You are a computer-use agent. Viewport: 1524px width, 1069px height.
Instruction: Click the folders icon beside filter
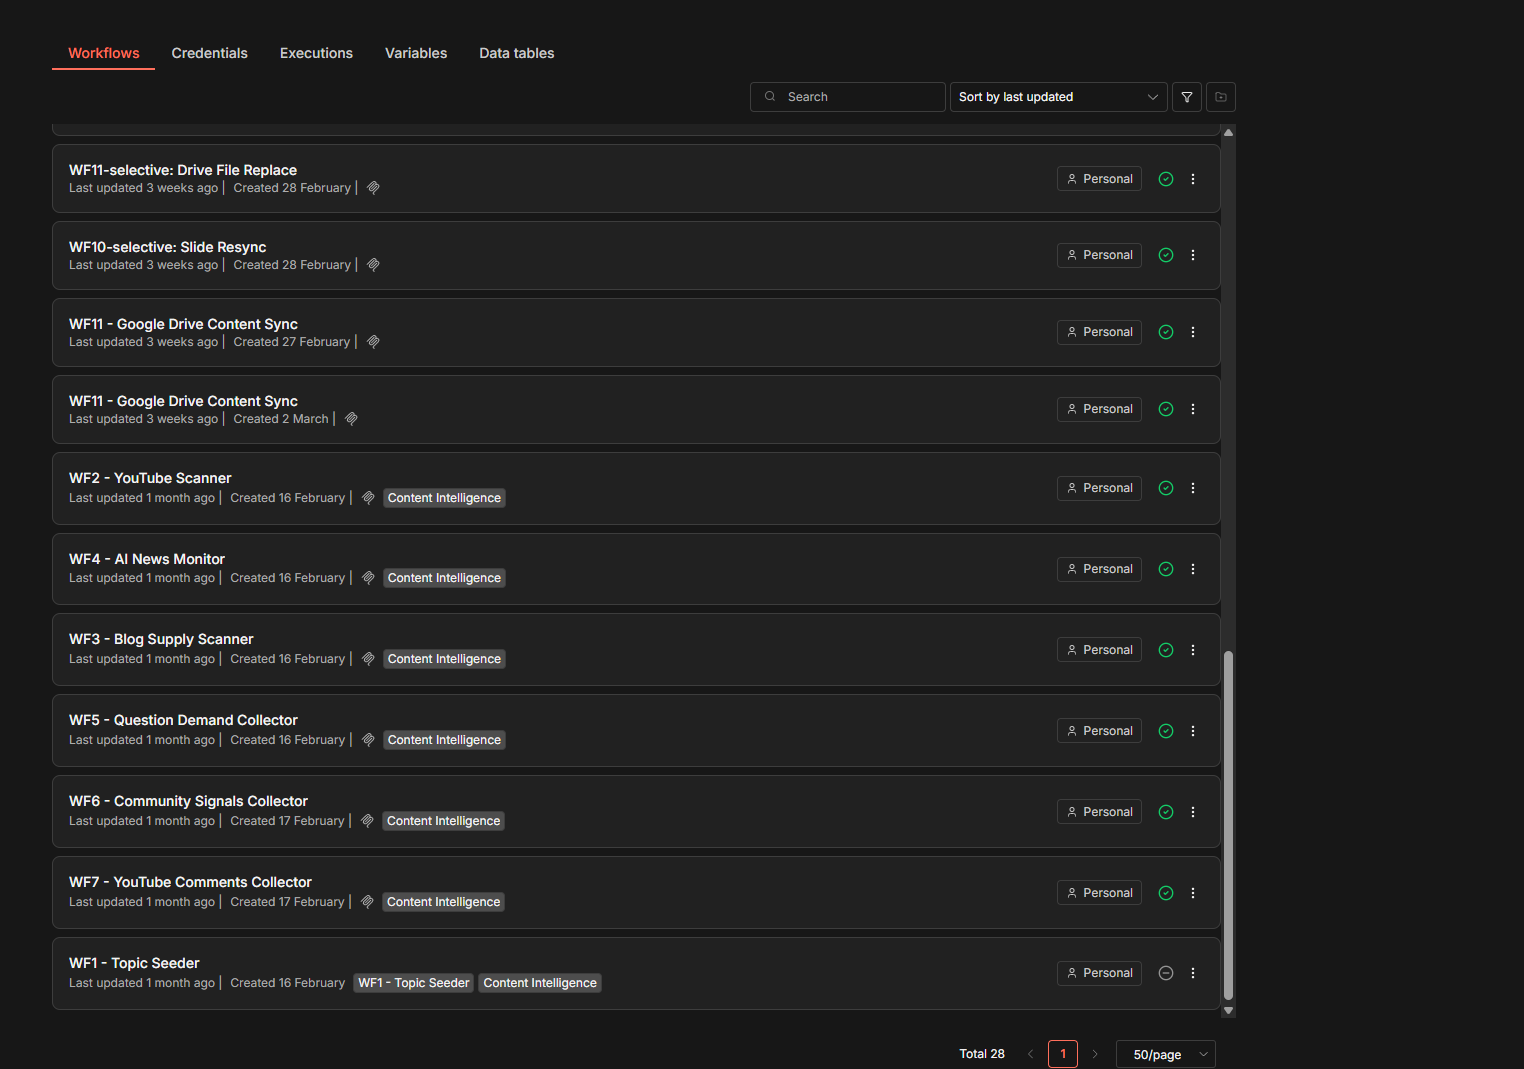pos(1220,96)
